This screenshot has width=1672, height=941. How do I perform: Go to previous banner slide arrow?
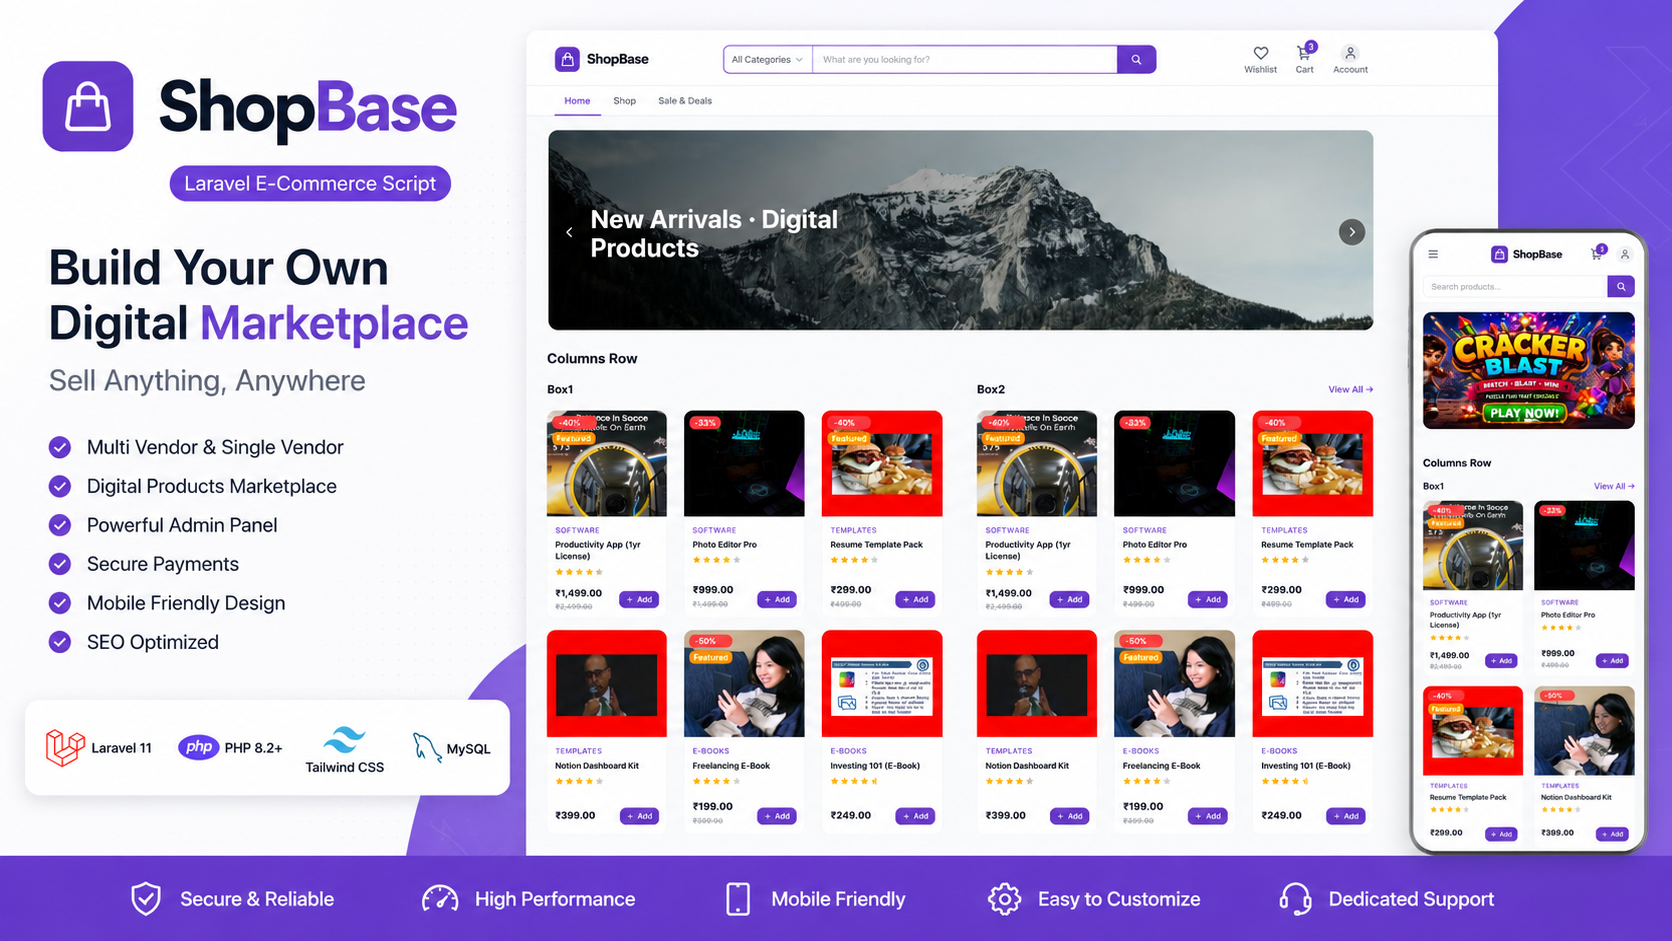[x=570, y=232]
